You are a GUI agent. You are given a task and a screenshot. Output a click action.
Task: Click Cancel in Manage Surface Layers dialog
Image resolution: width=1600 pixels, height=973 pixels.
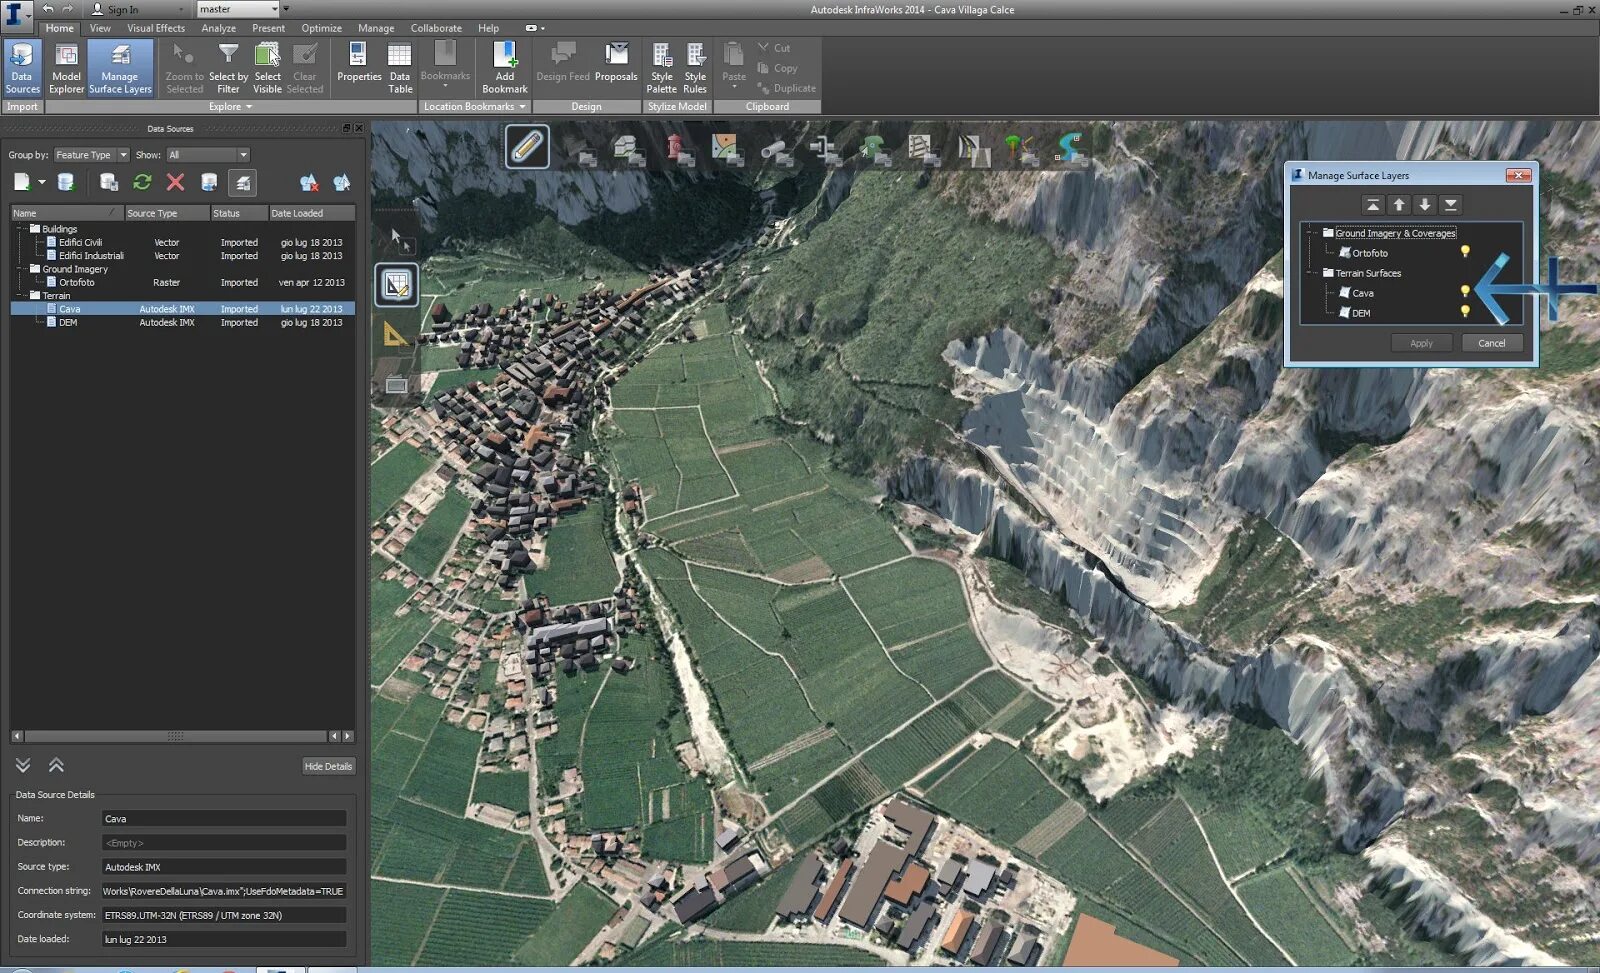1492,343
